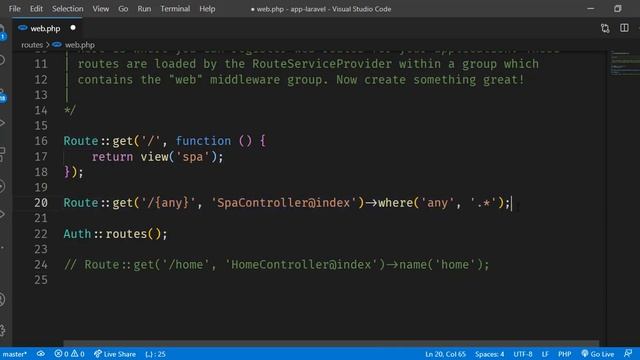Change indentation via Spaces: 4
640x360 pixels.
coord(489,354)
